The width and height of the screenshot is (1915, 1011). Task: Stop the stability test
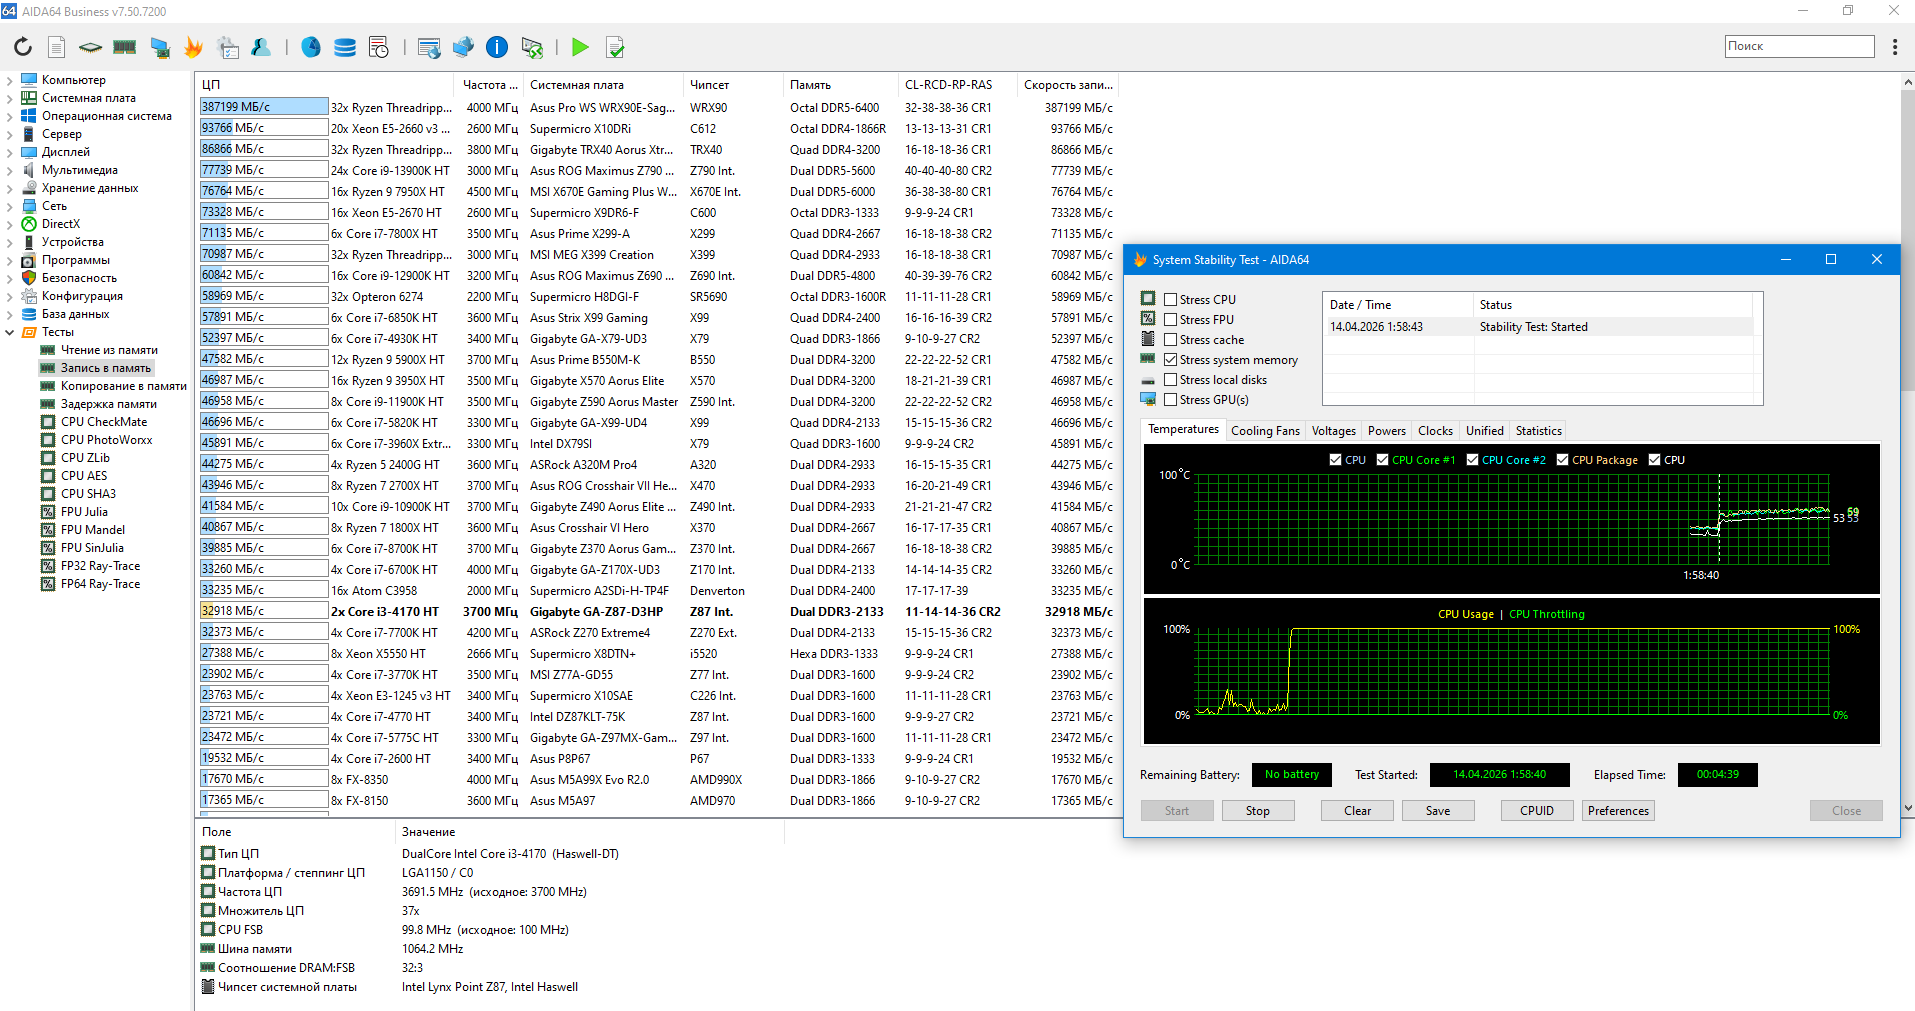1258,811
